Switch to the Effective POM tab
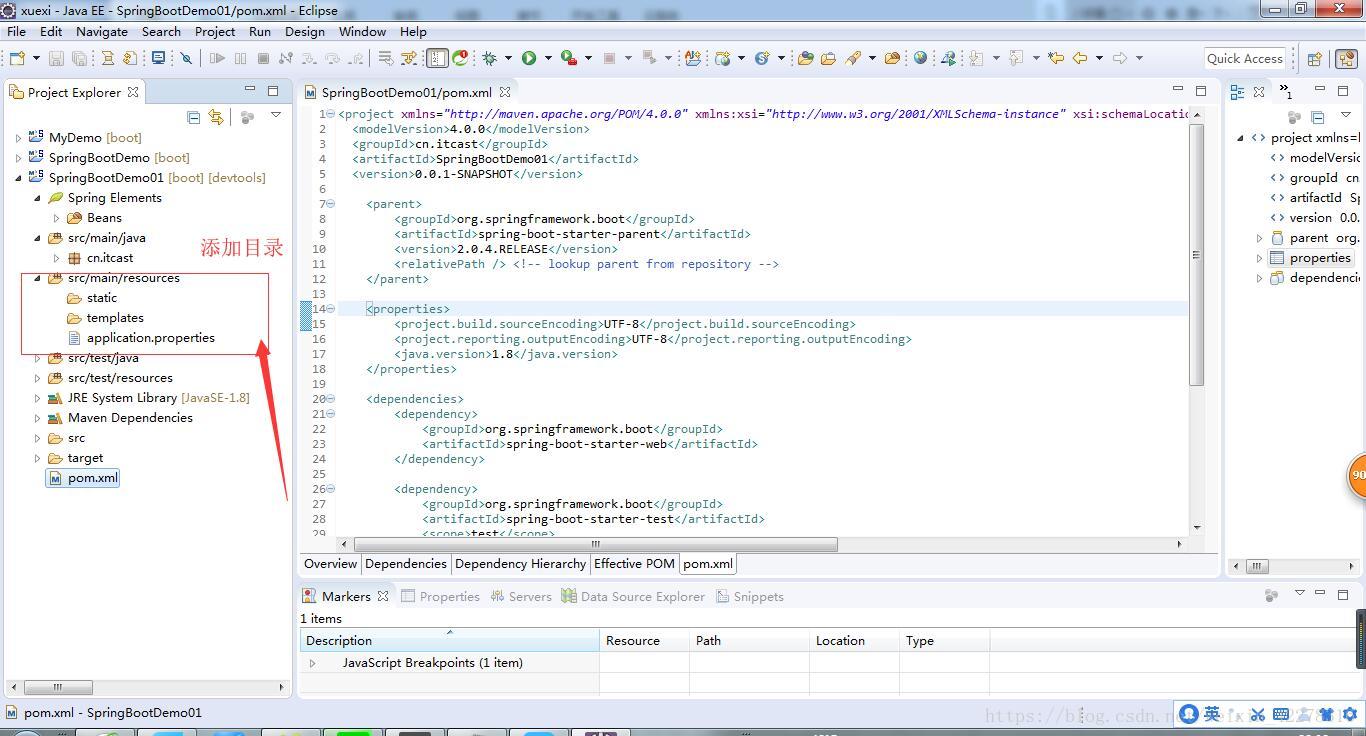This screenshot has width=1366, height=736. tap(634, 564)
